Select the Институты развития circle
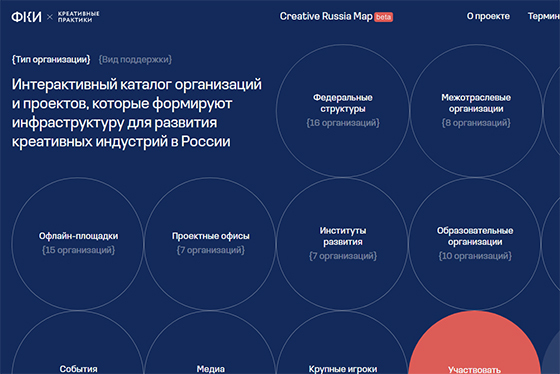 point(342,244)
